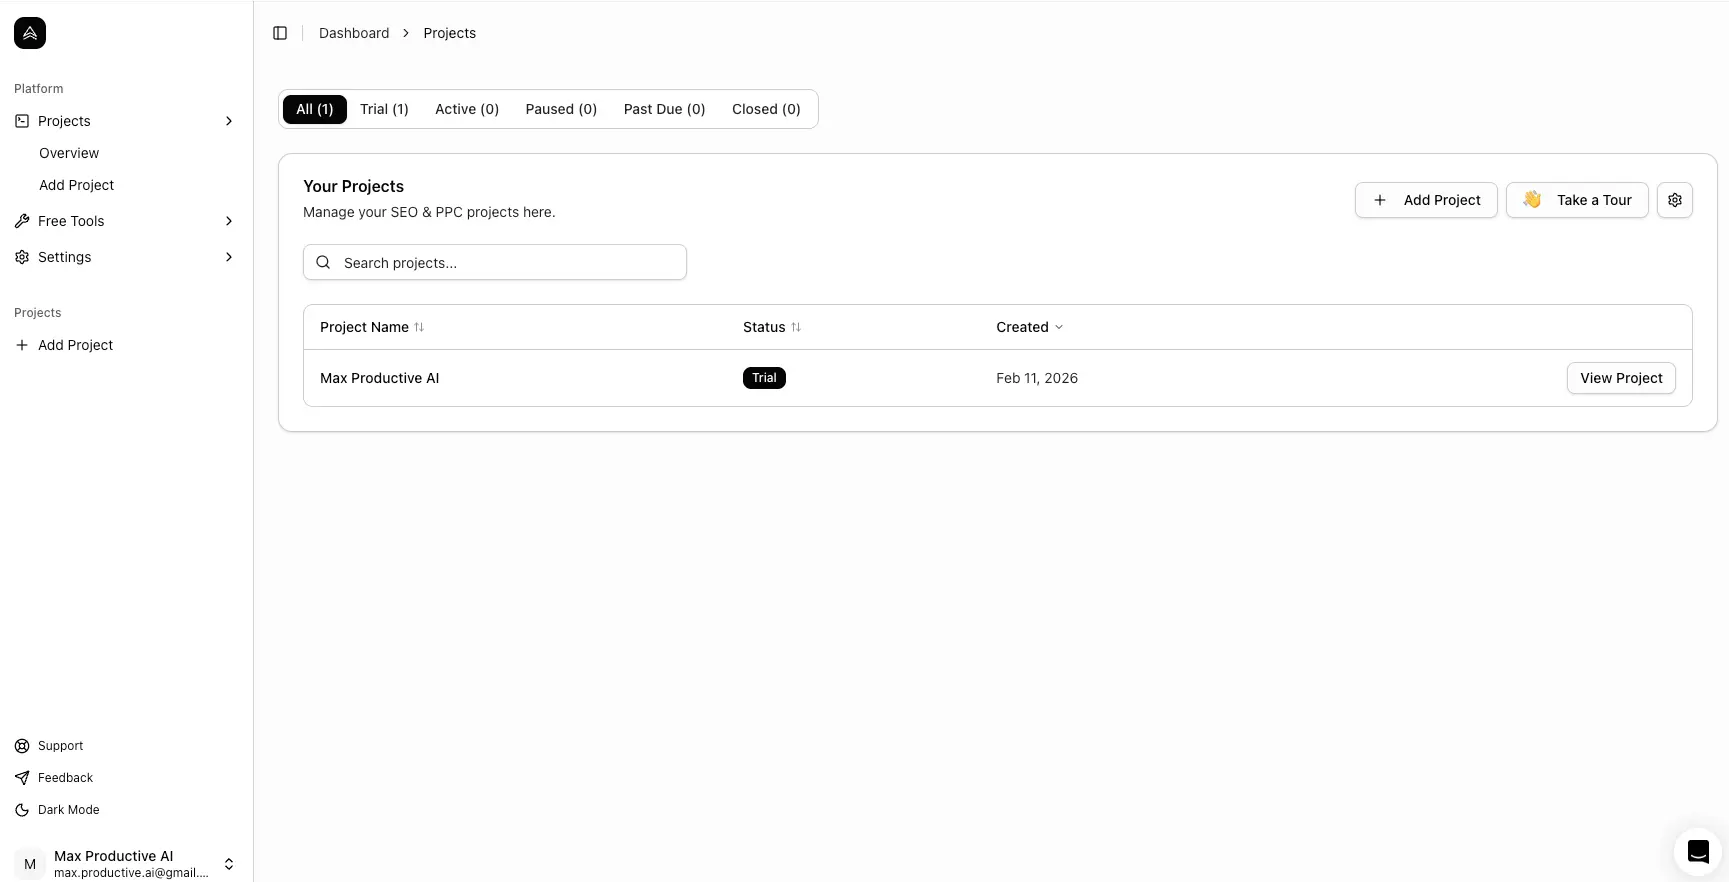Click the Projects breadcrumb
Screen dimensions: 1729x882
tap(450, 33)
